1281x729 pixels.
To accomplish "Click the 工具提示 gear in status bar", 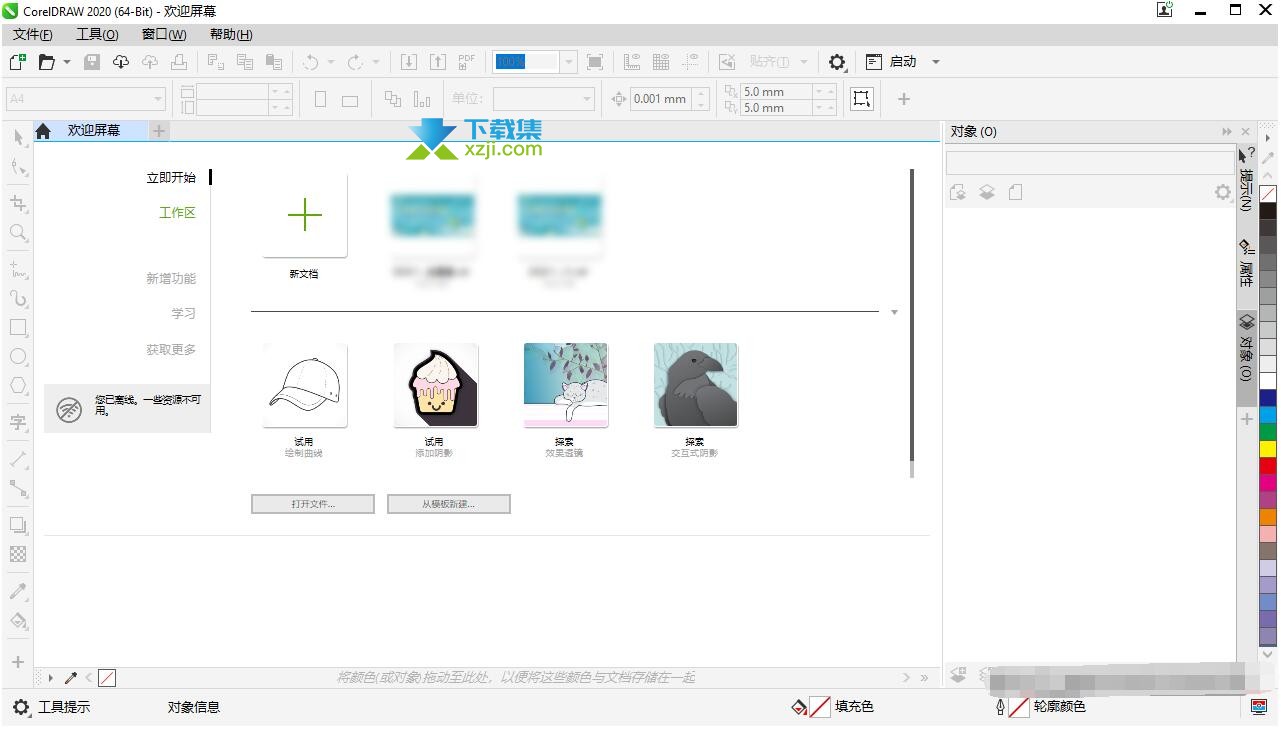I will click(21, 707).
